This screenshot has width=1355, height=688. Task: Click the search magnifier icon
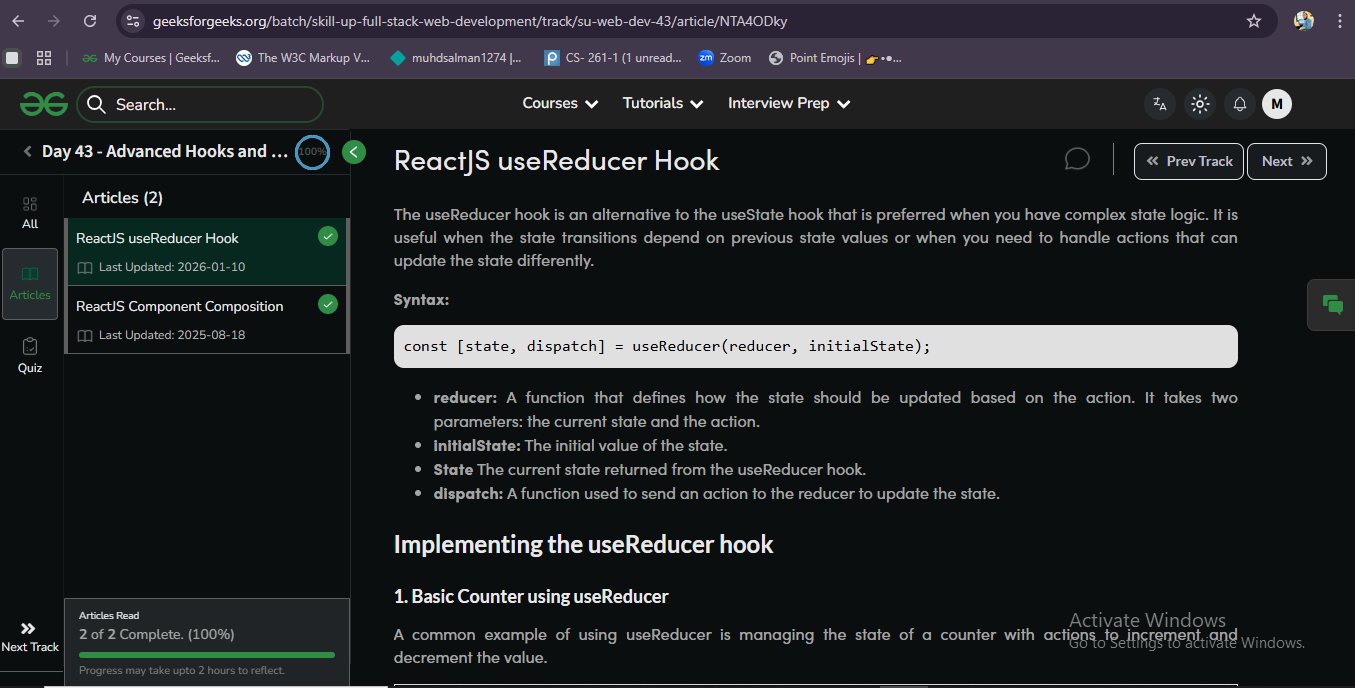coord(96,104)
